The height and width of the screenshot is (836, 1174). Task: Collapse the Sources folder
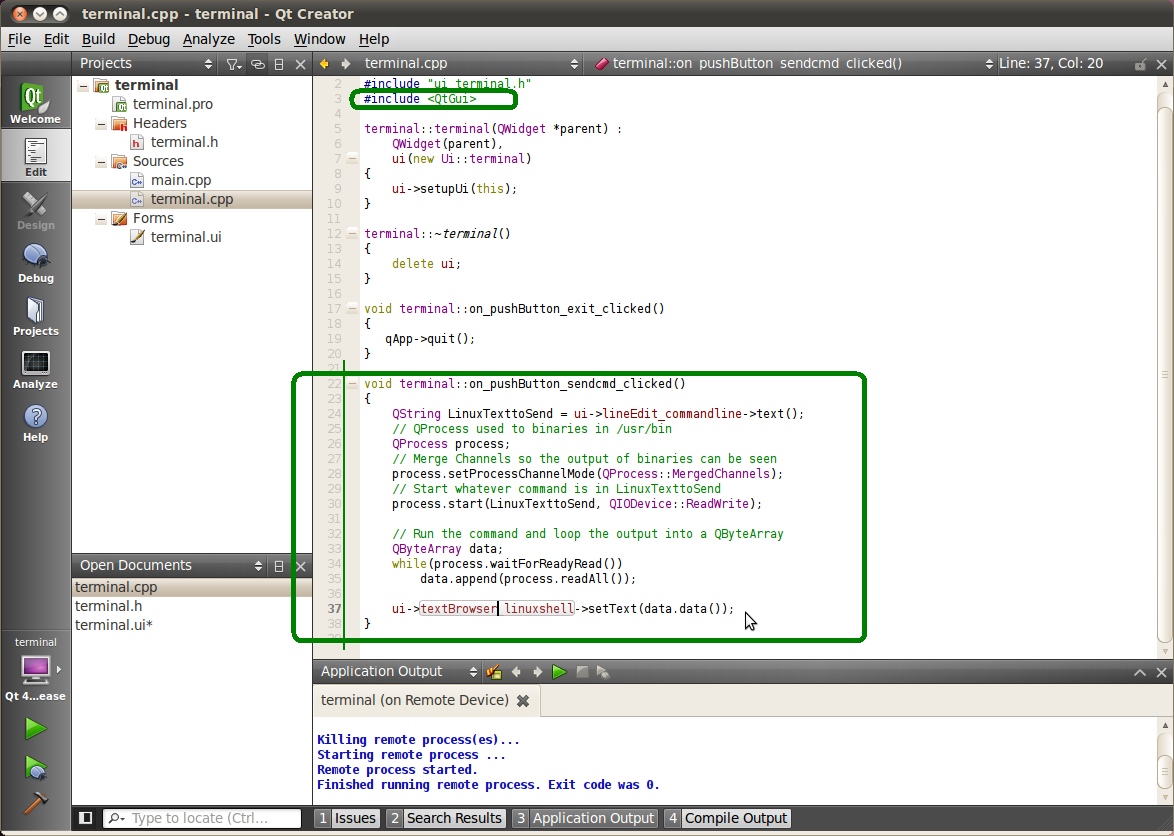point(101,162)
